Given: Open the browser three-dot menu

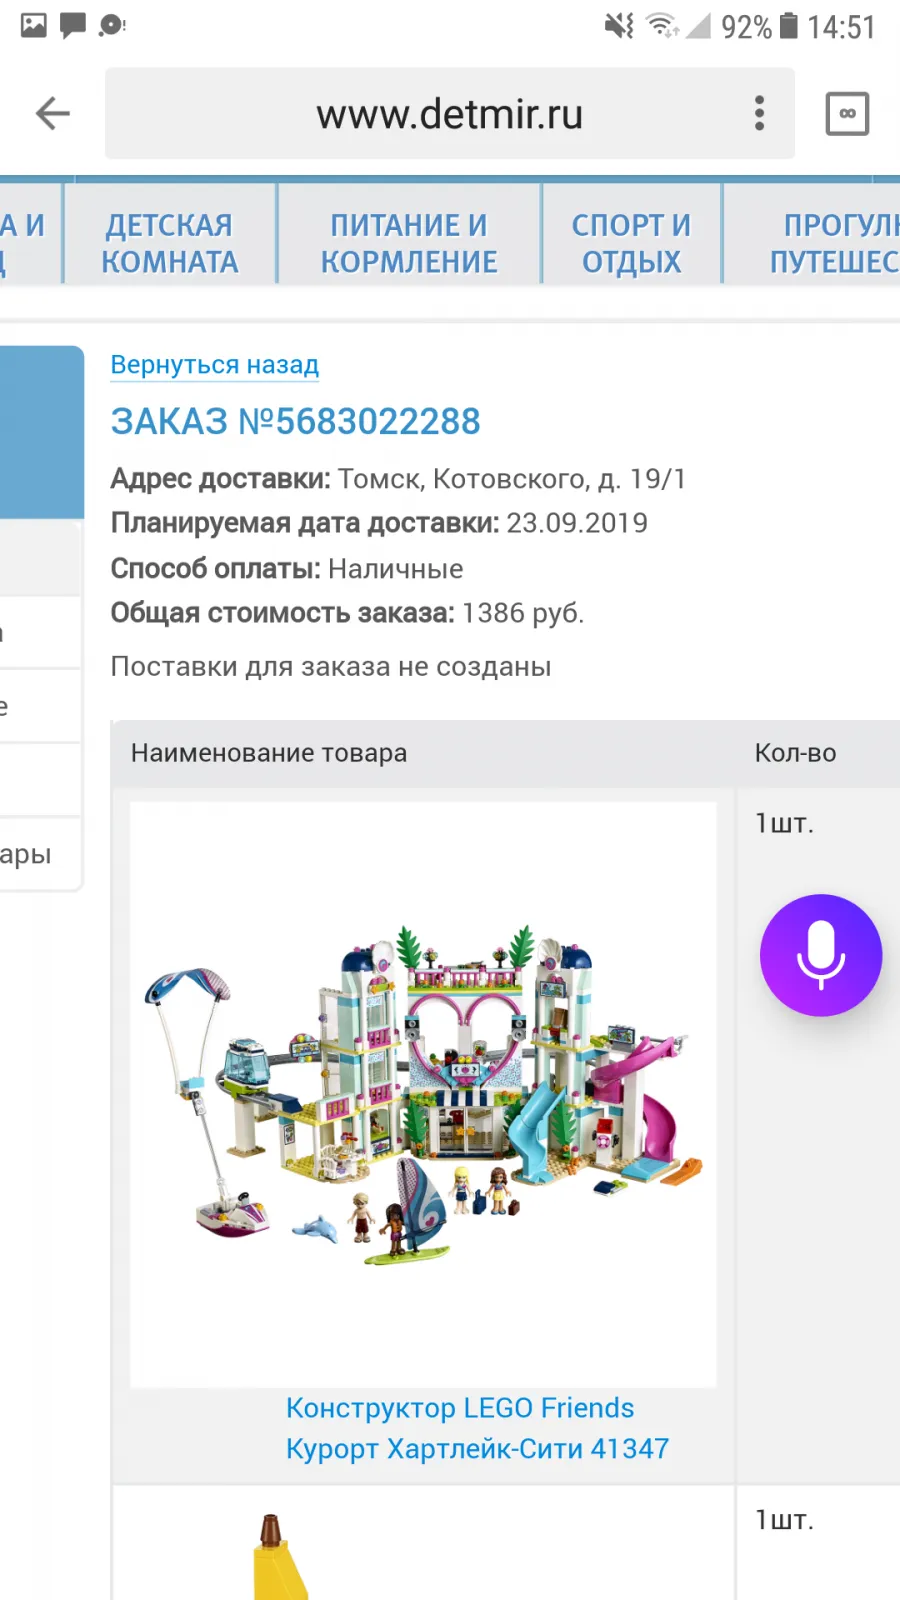Looking at the screenshot, I should (760, 113).
